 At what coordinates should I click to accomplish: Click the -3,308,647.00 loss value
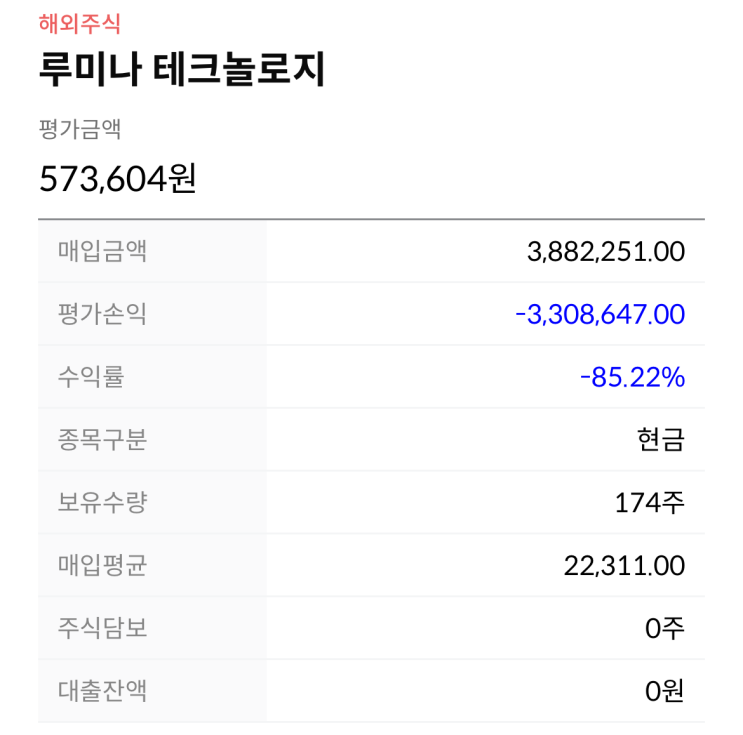(x=600, y=315)
